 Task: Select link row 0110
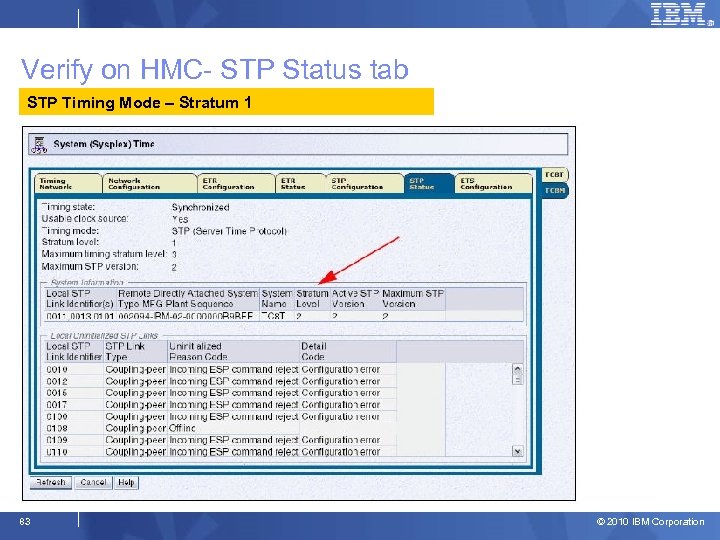click(220, 452)
